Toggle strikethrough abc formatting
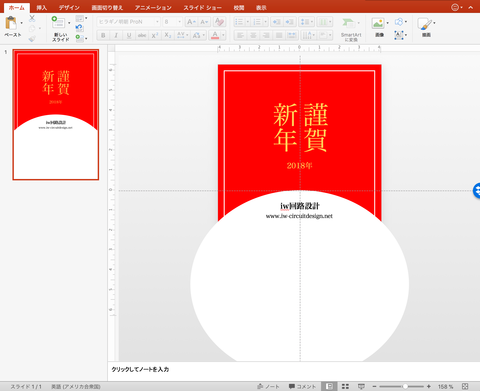This screenshot has width=480, height=391. coord(142,35)
